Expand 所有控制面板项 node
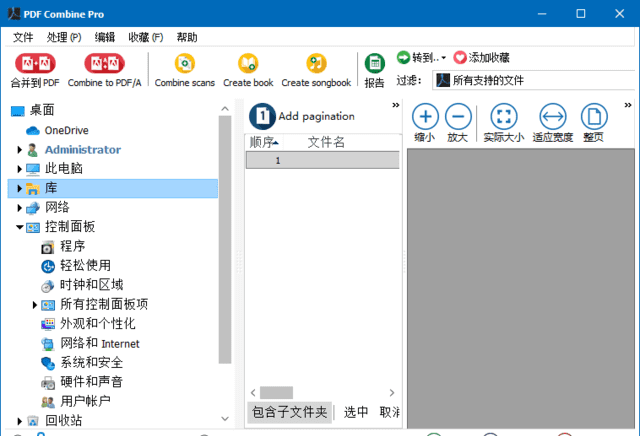Image resolution: width=640 pixels, height=436 pixels. [35, 305]
